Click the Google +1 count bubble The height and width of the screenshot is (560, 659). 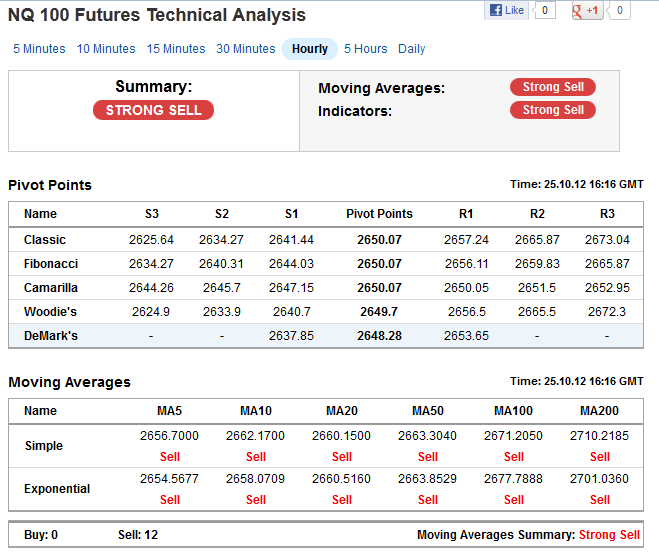click(619, 11)
